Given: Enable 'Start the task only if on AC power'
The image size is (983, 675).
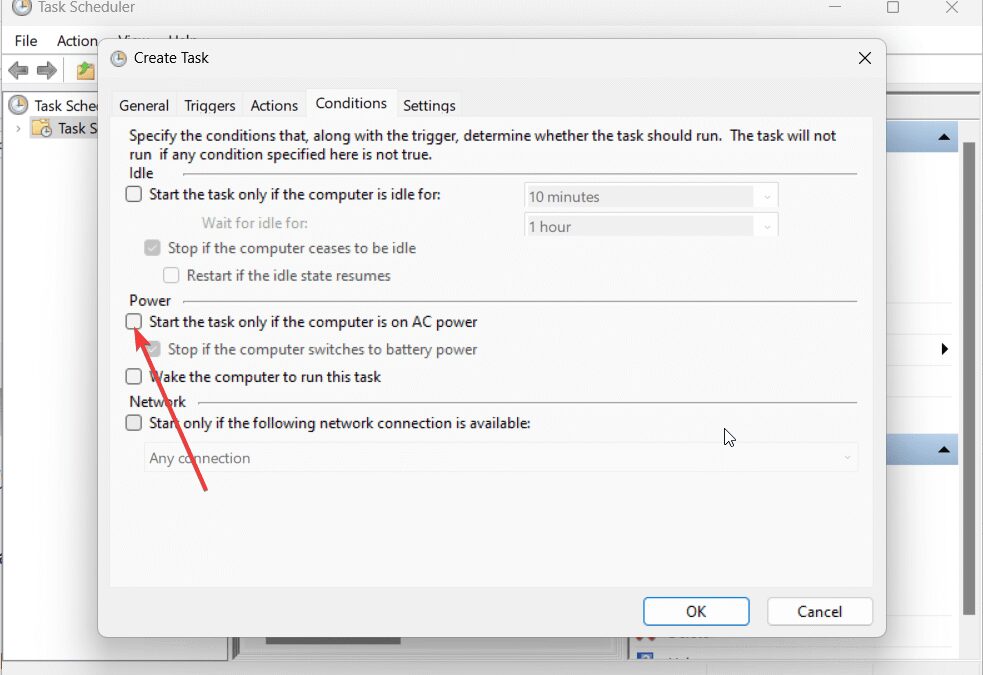Looking at the screenshot, I should pos(134,322).
